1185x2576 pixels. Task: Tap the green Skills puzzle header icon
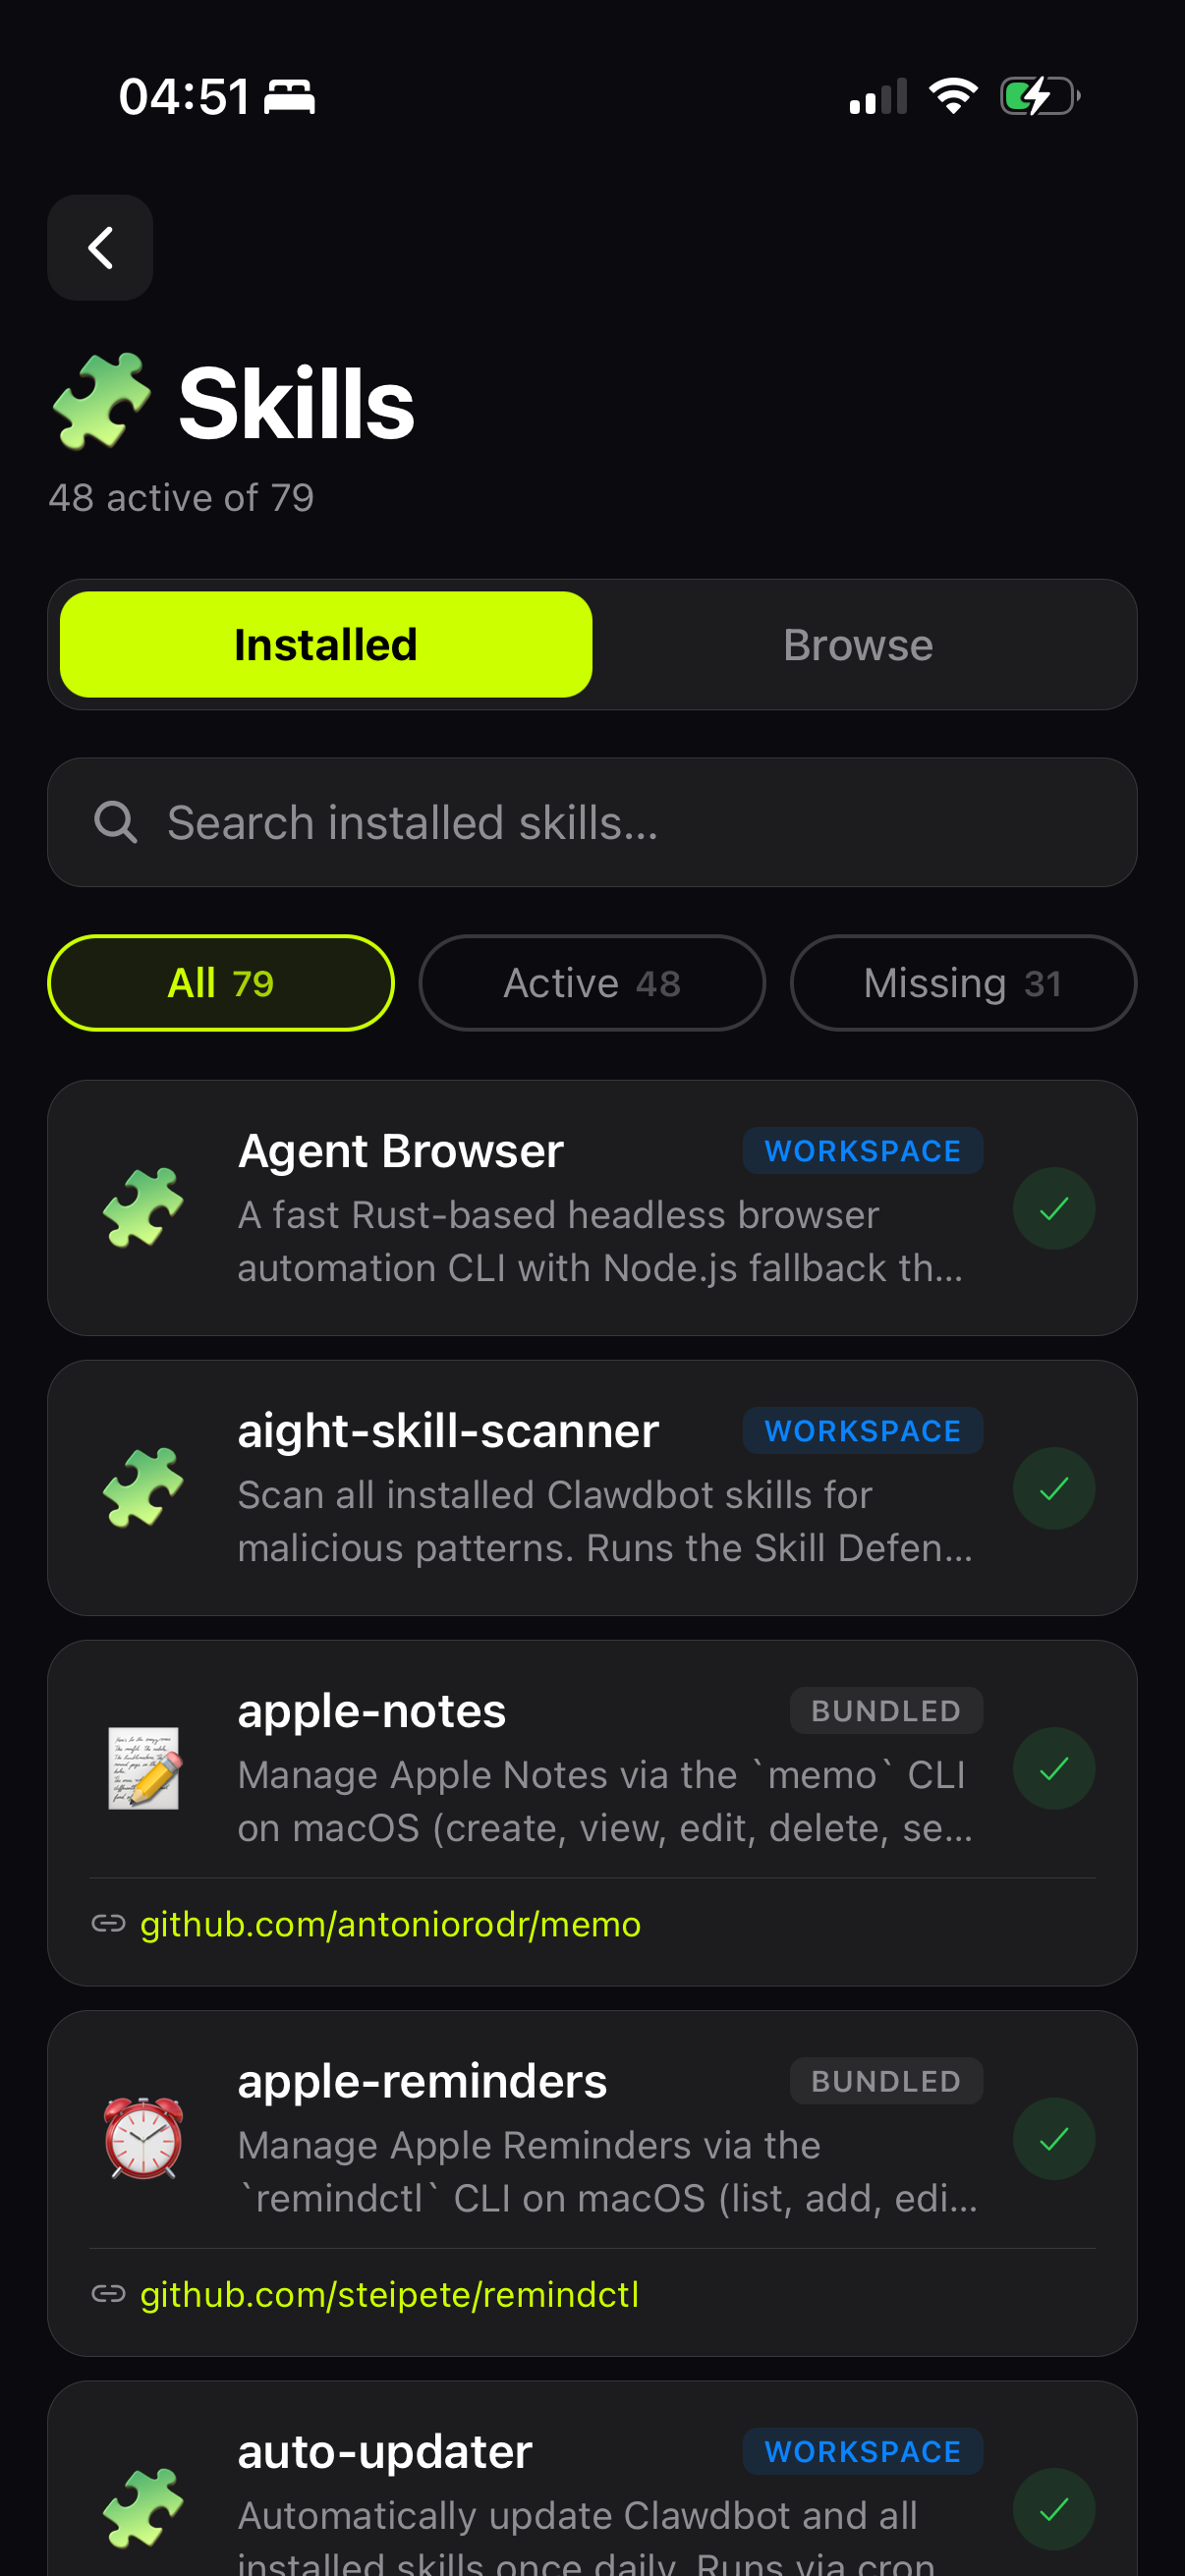pos(101,401)
